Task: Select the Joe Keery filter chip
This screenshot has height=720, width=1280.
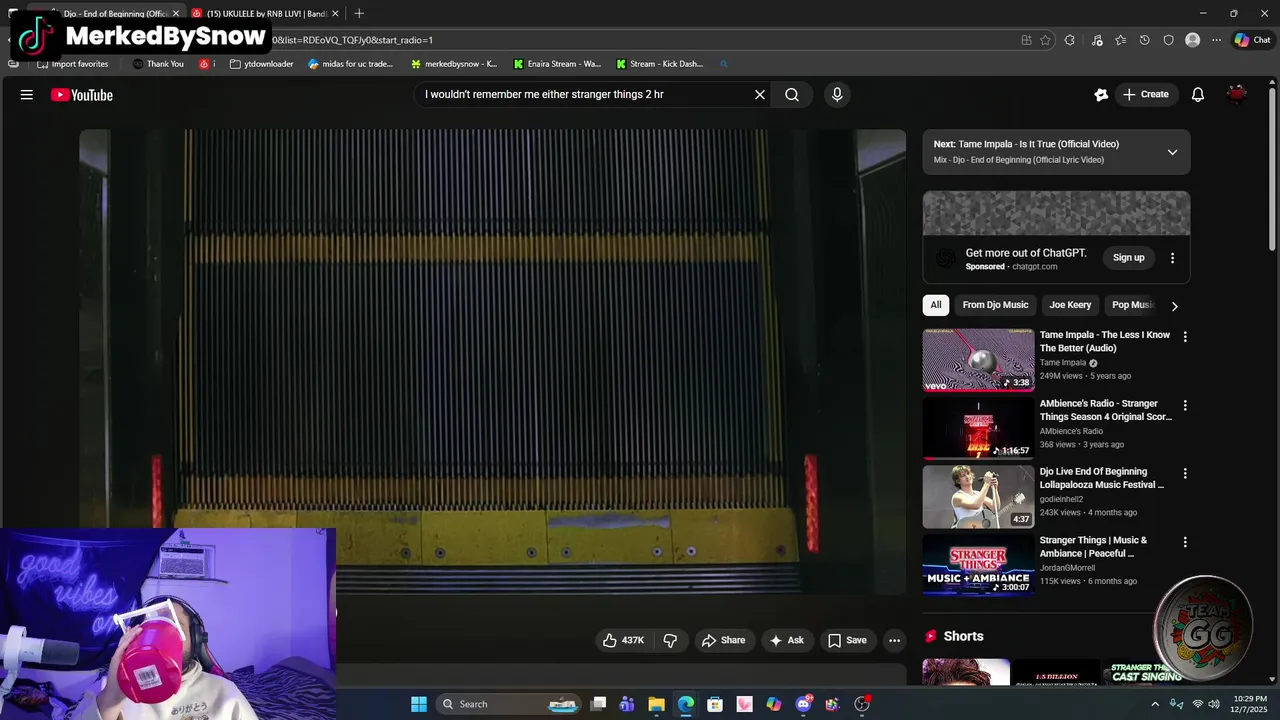Action: coord(1070,305)
